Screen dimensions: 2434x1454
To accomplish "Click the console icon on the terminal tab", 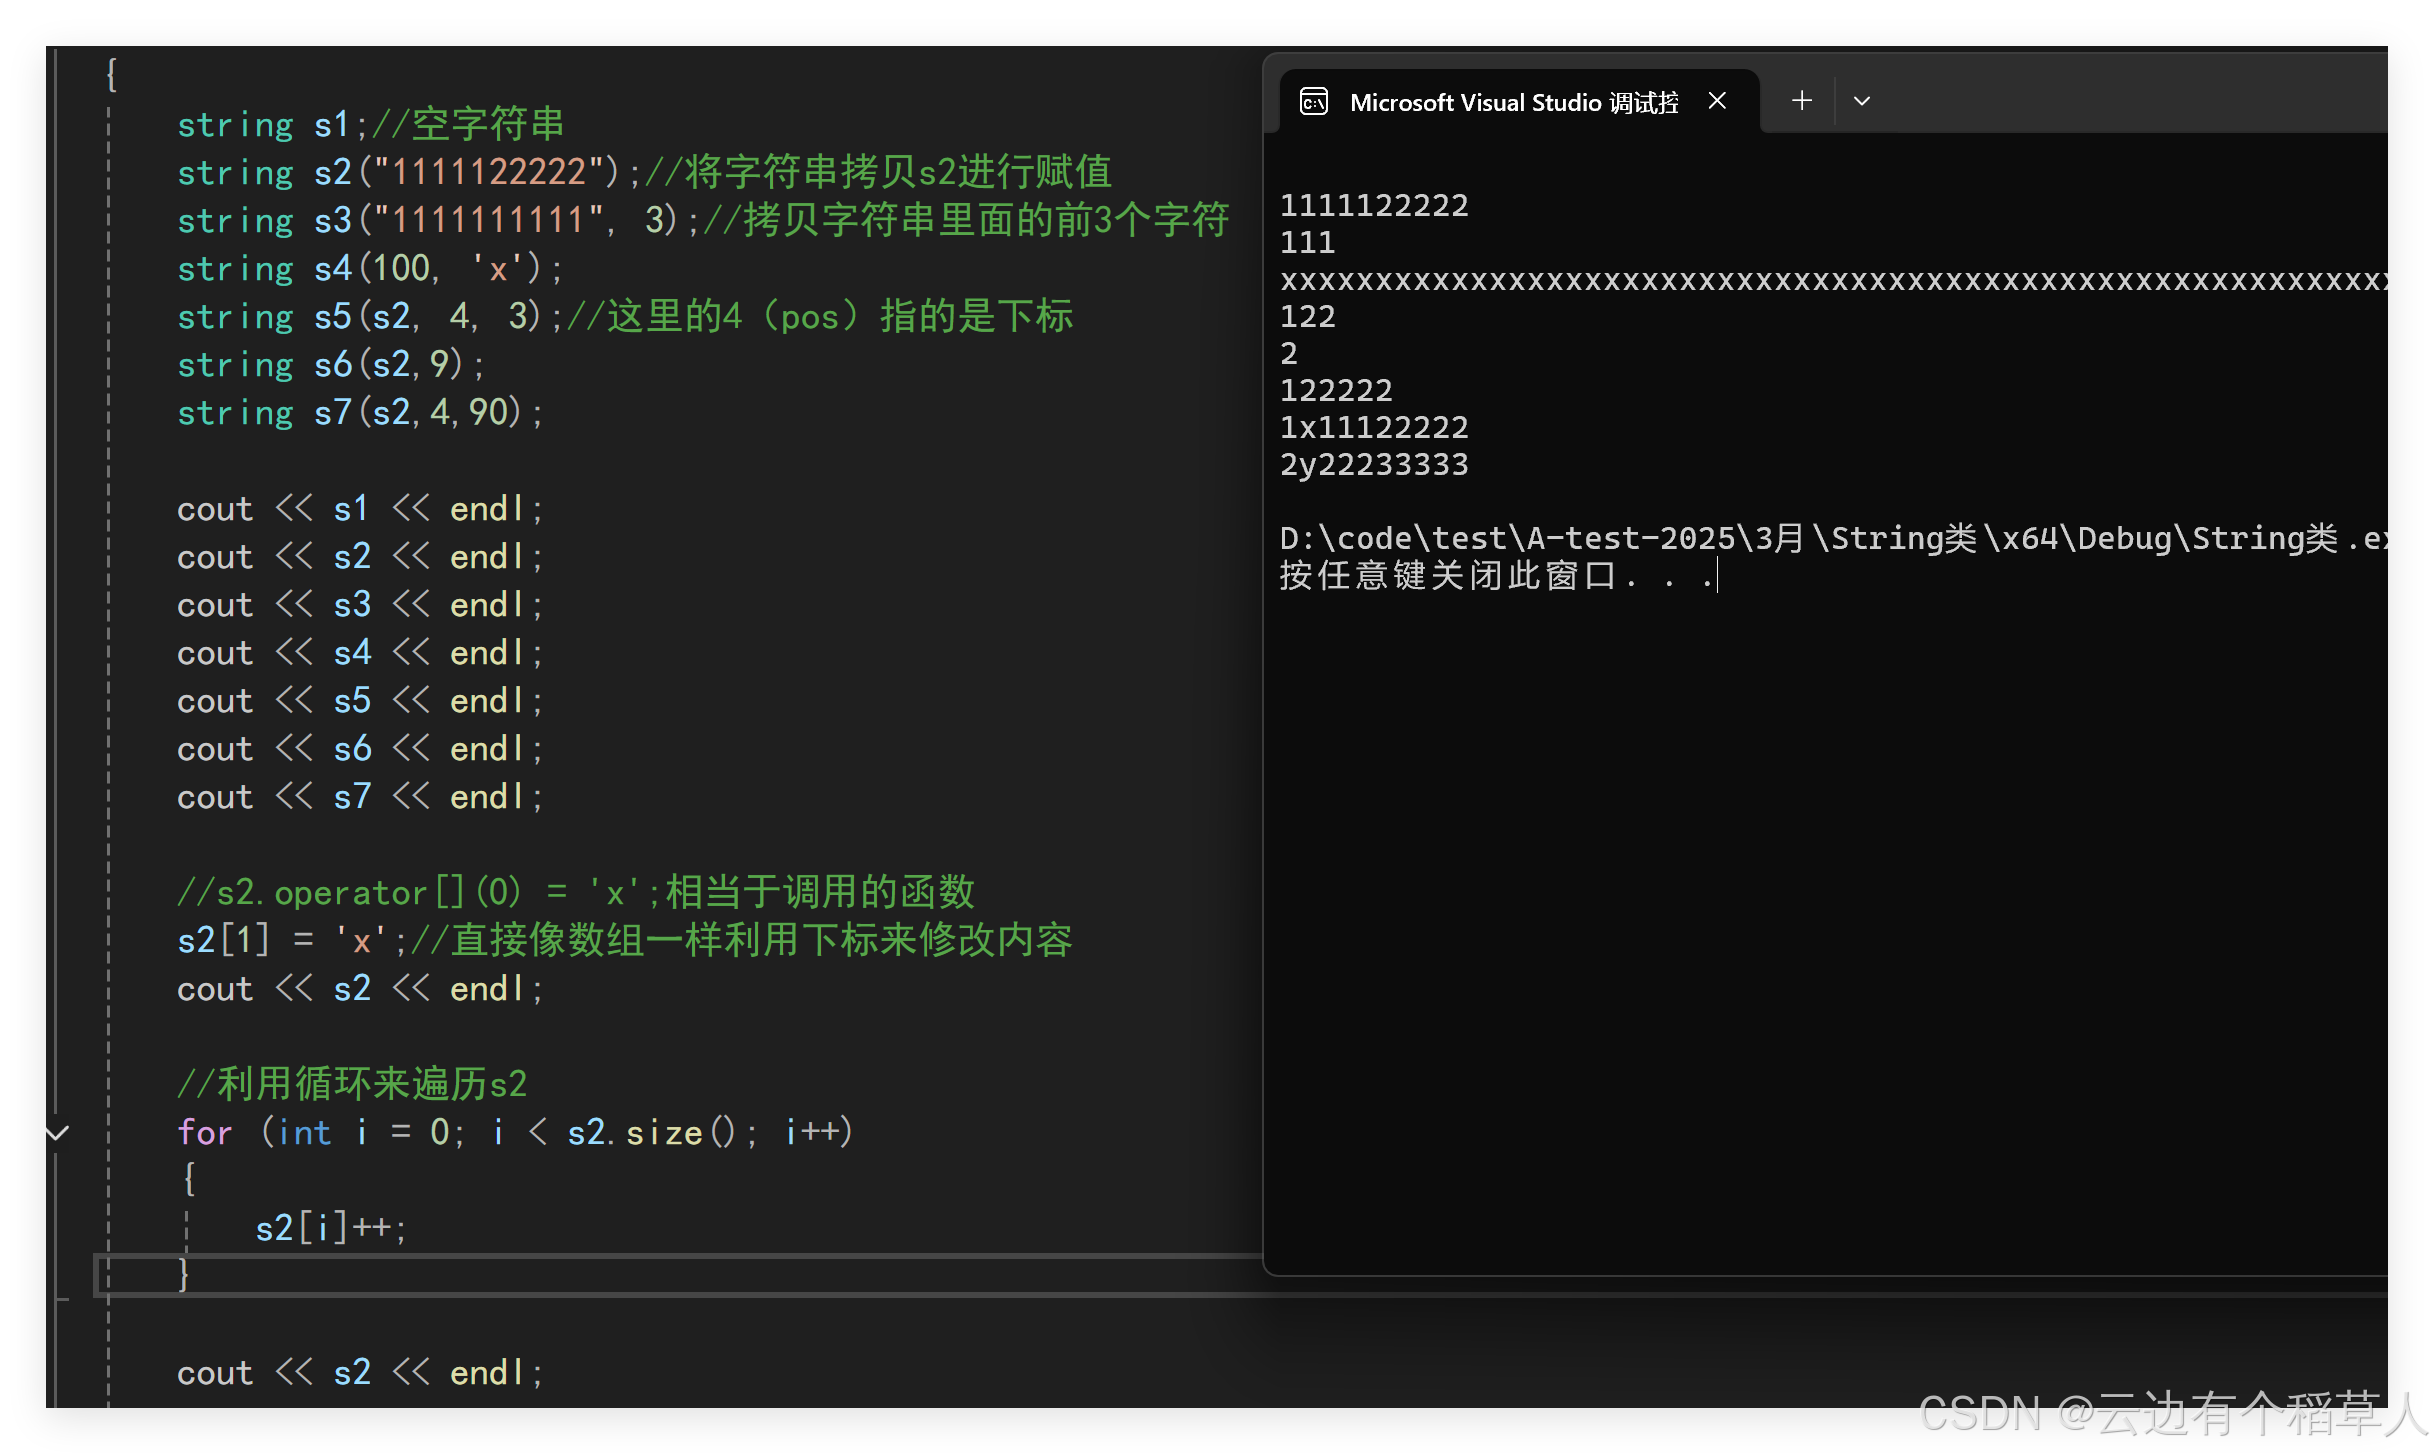I will pyautogui.click(x=1314, y=102).
